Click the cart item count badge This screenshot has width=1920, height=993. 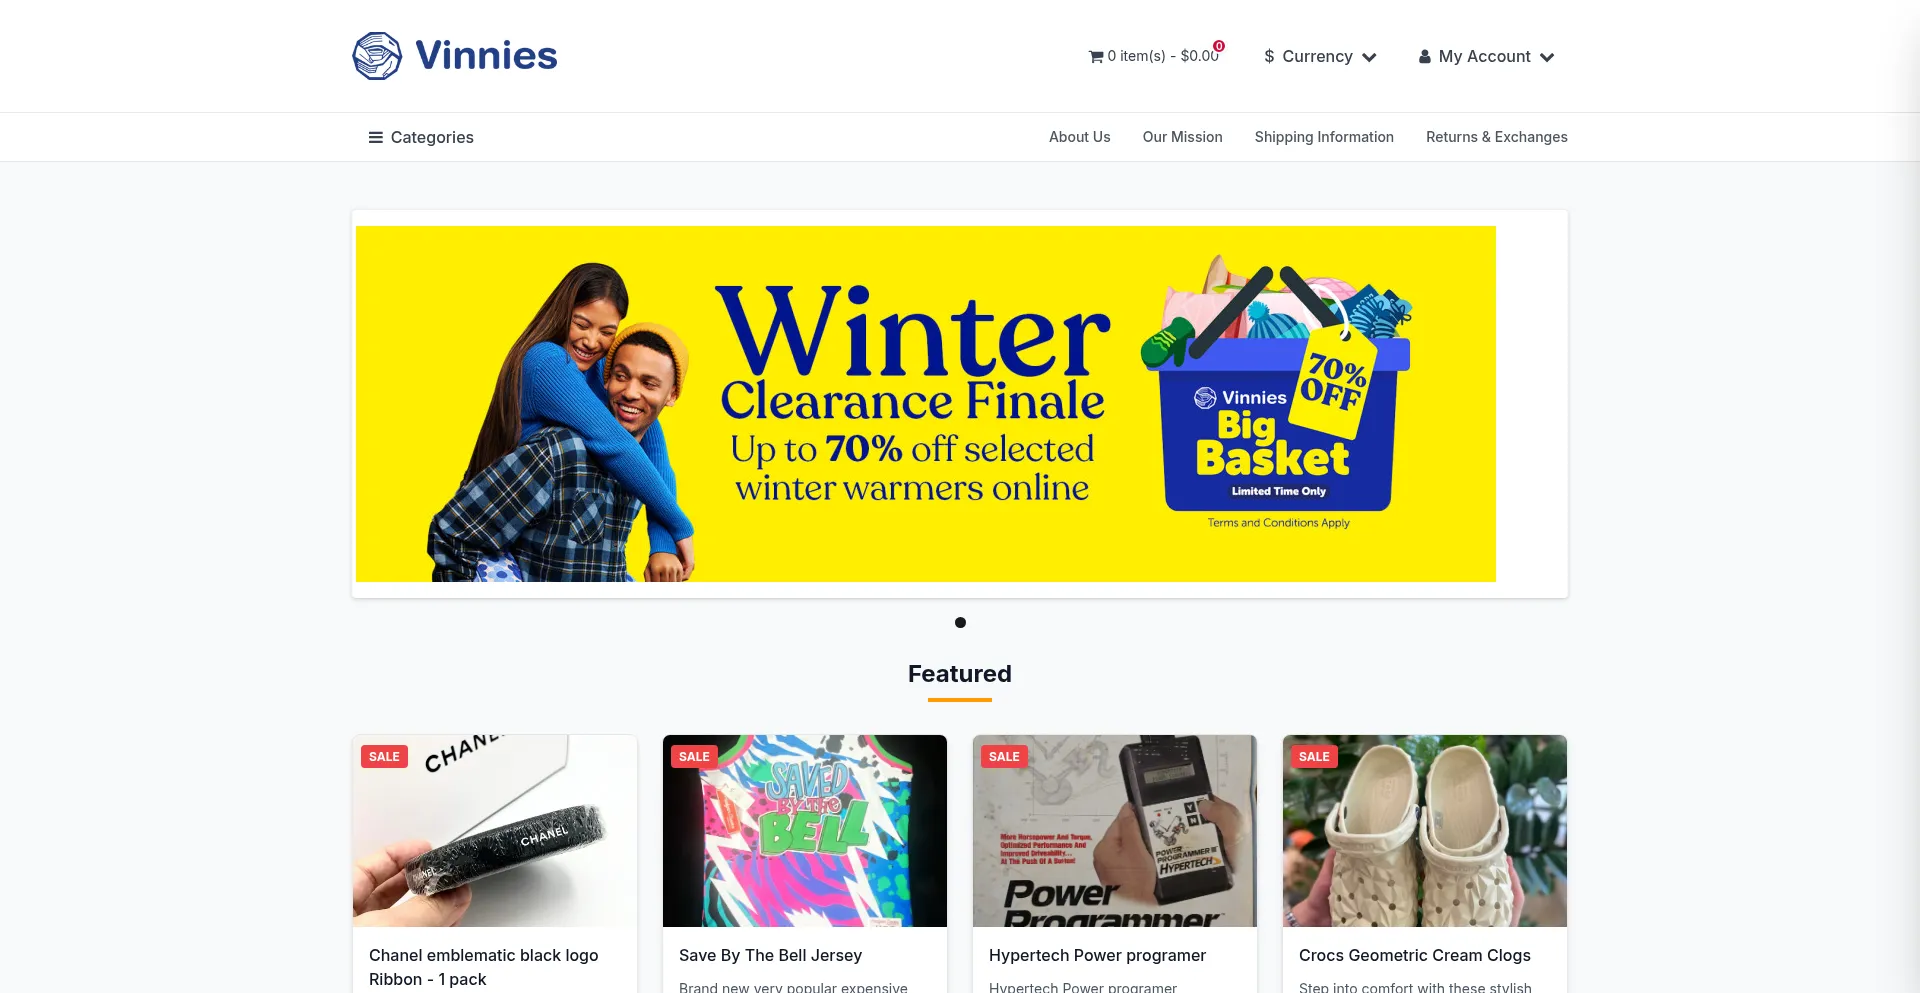1219,46
